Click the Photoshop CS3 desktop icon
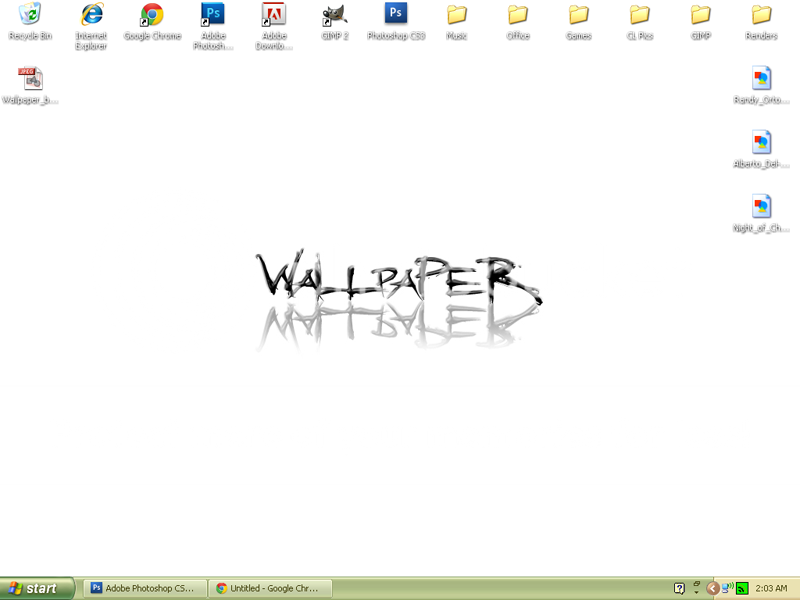This screenshot has width=800, height=600. coord(396,14)
